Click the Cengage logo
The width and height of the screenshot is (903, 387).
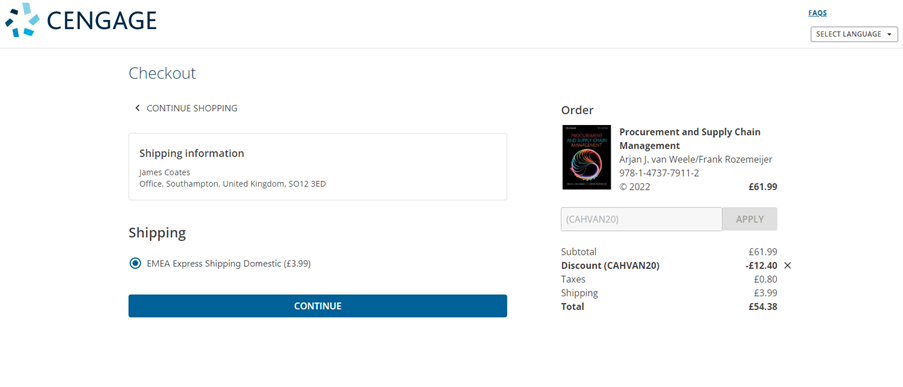click(81, 20)
